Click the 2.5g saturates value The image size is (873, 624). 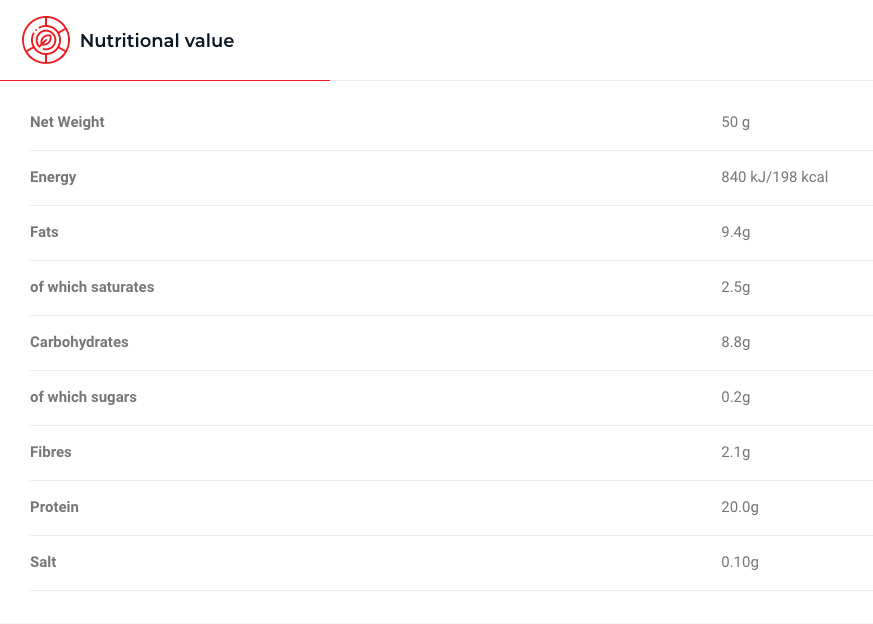[x=735, y=287]
